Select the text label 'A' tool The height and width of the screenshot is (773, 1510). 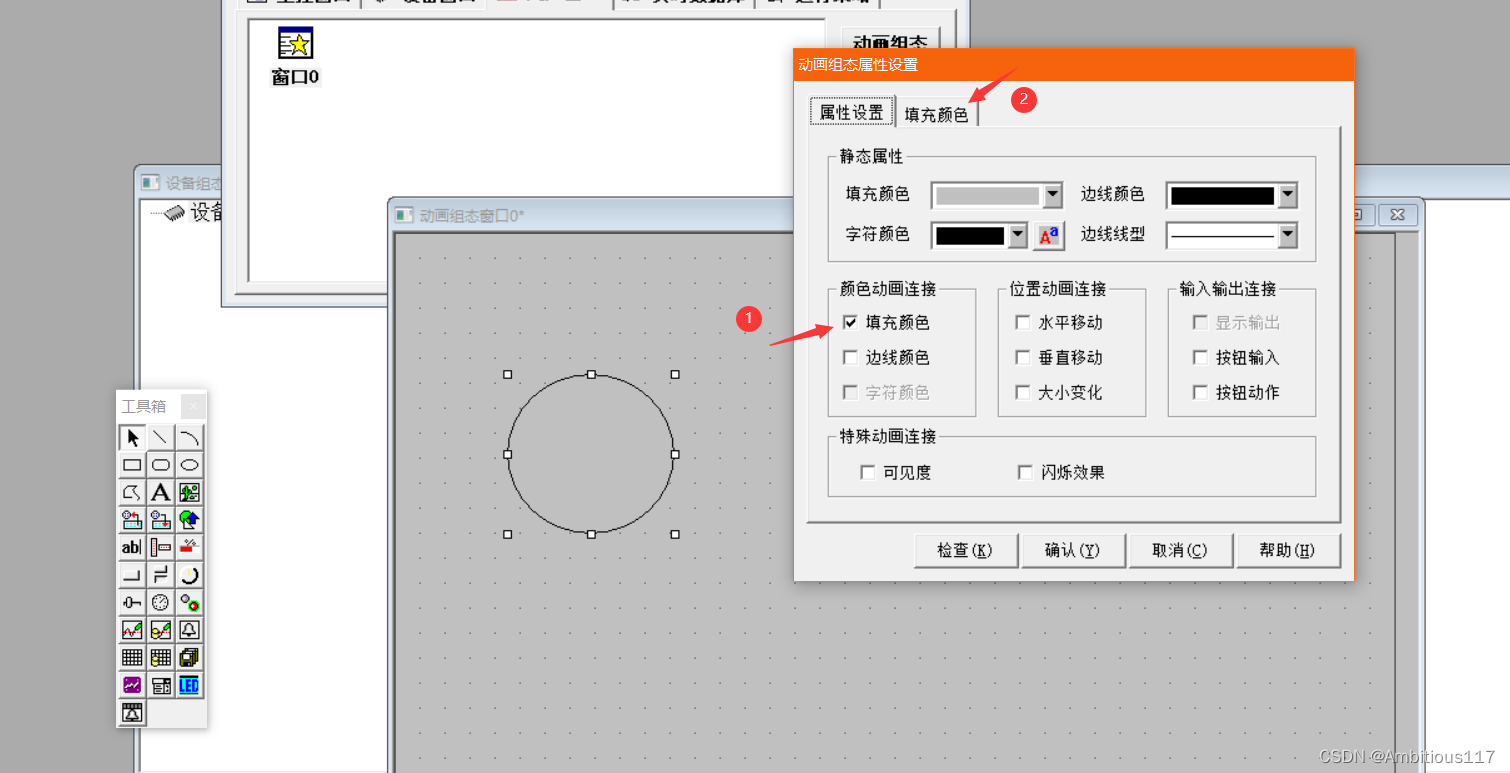(161, 492)
